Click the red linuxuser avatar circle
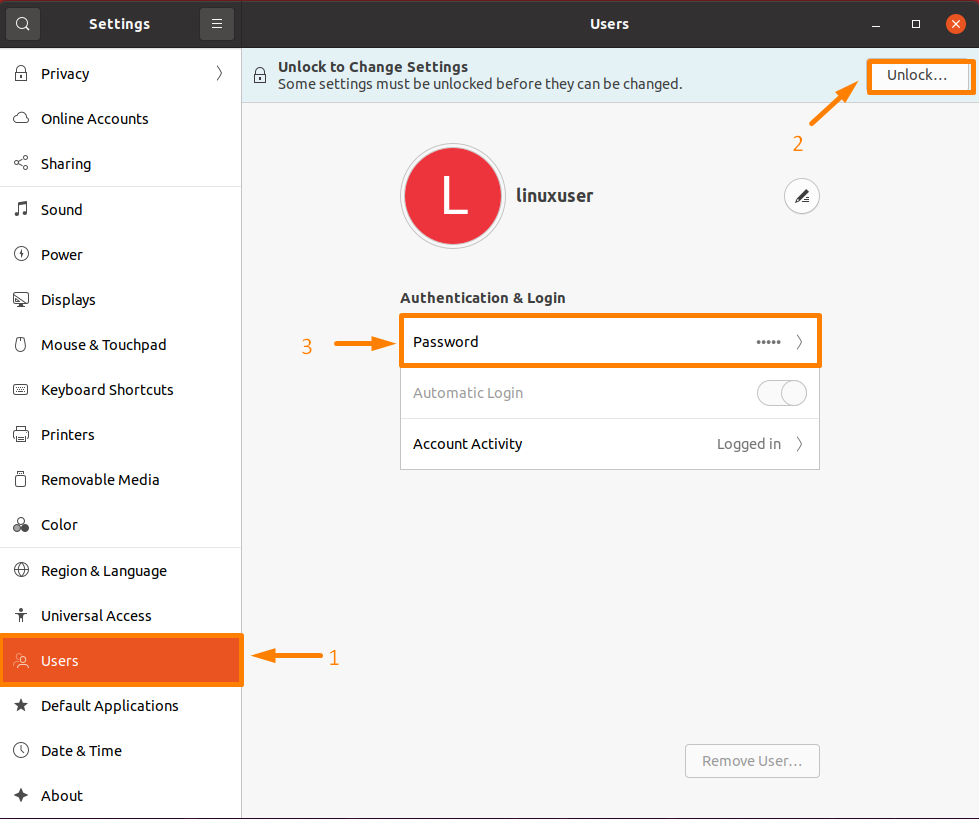979x819 pixels. (452, 196)
